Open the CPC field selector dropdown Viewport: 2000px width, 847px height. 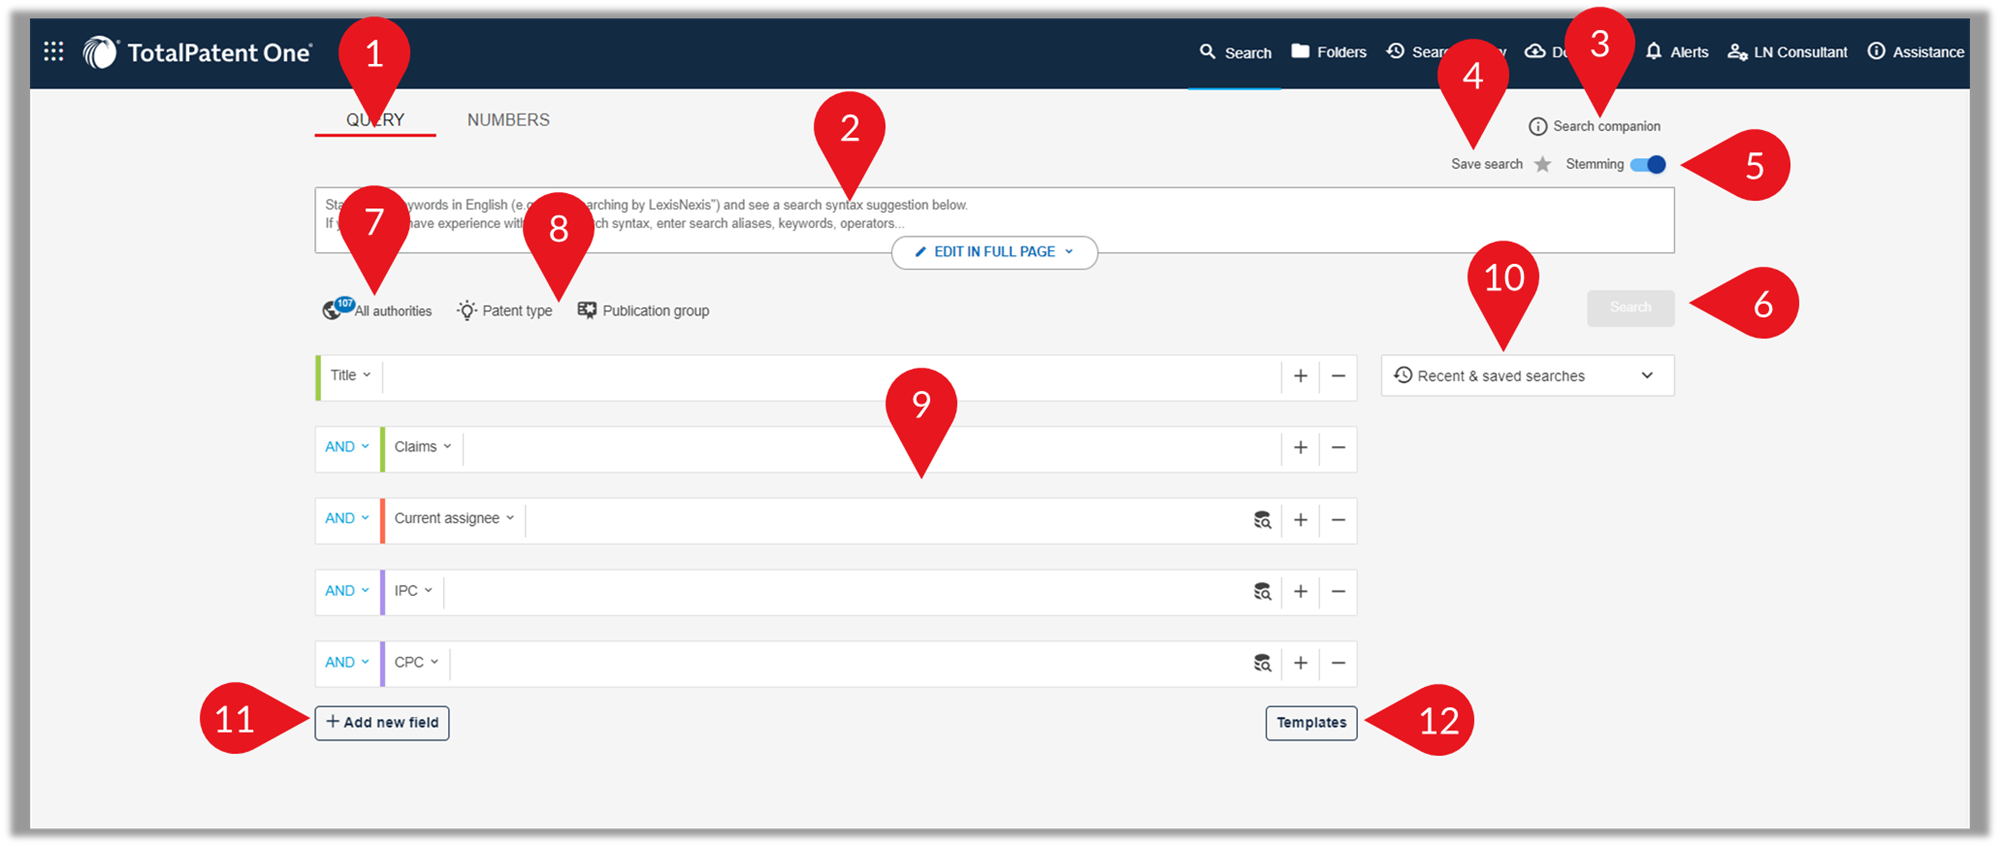click(416, 662)
